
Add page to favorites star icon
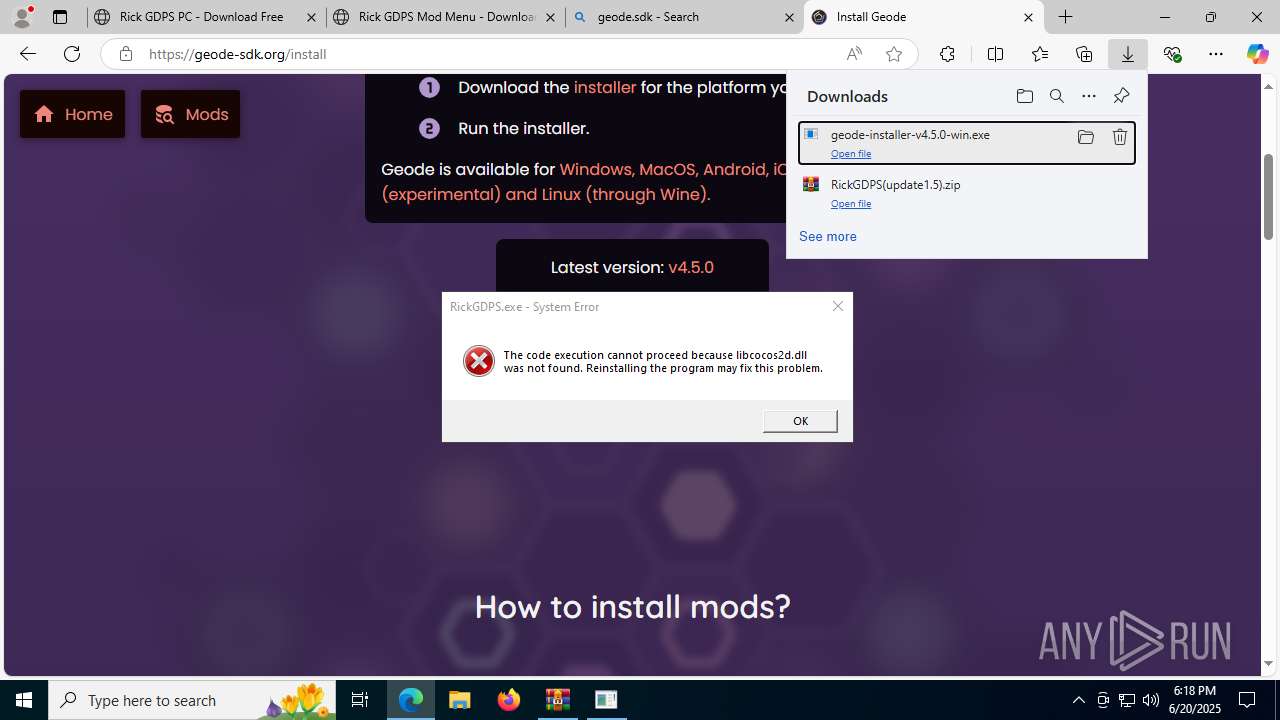click(894, 54)
